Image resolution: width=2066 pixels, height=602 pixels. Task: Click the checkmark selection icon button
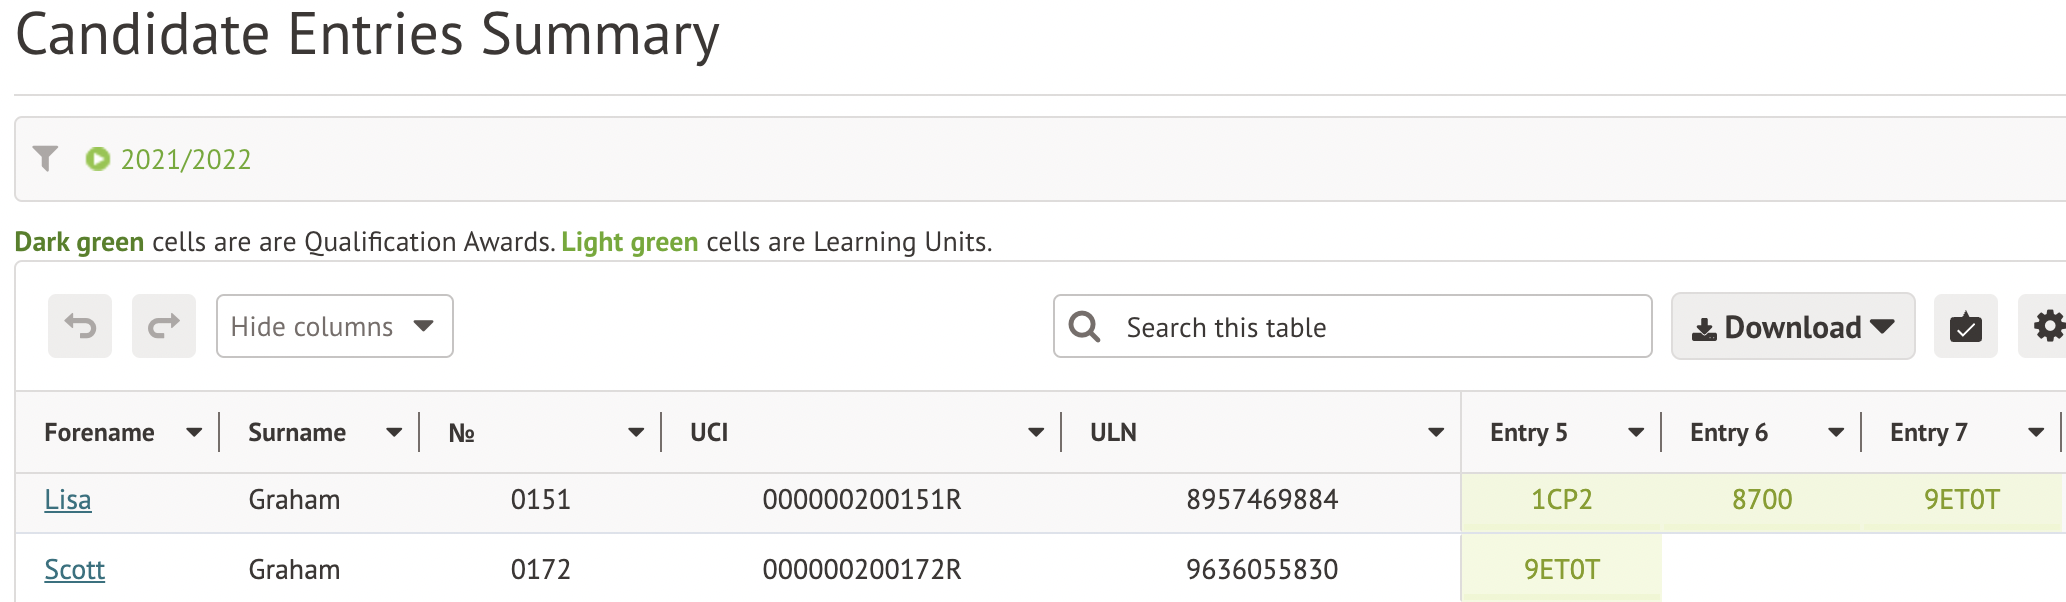point(1965,327)
